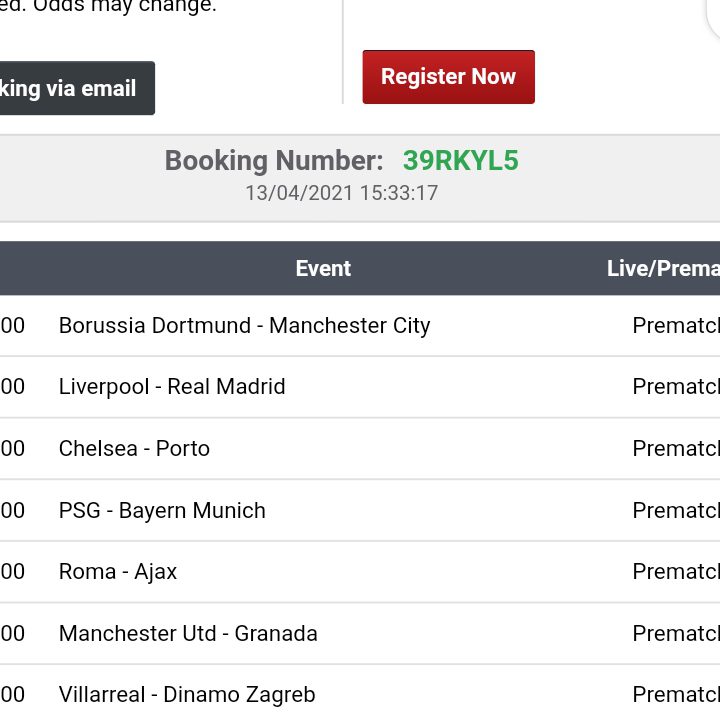Image resolution: width=720 pixels, height=719 pixels.
Task: Select the Roma - Ajax match
Action: click(x=118, y=572)
